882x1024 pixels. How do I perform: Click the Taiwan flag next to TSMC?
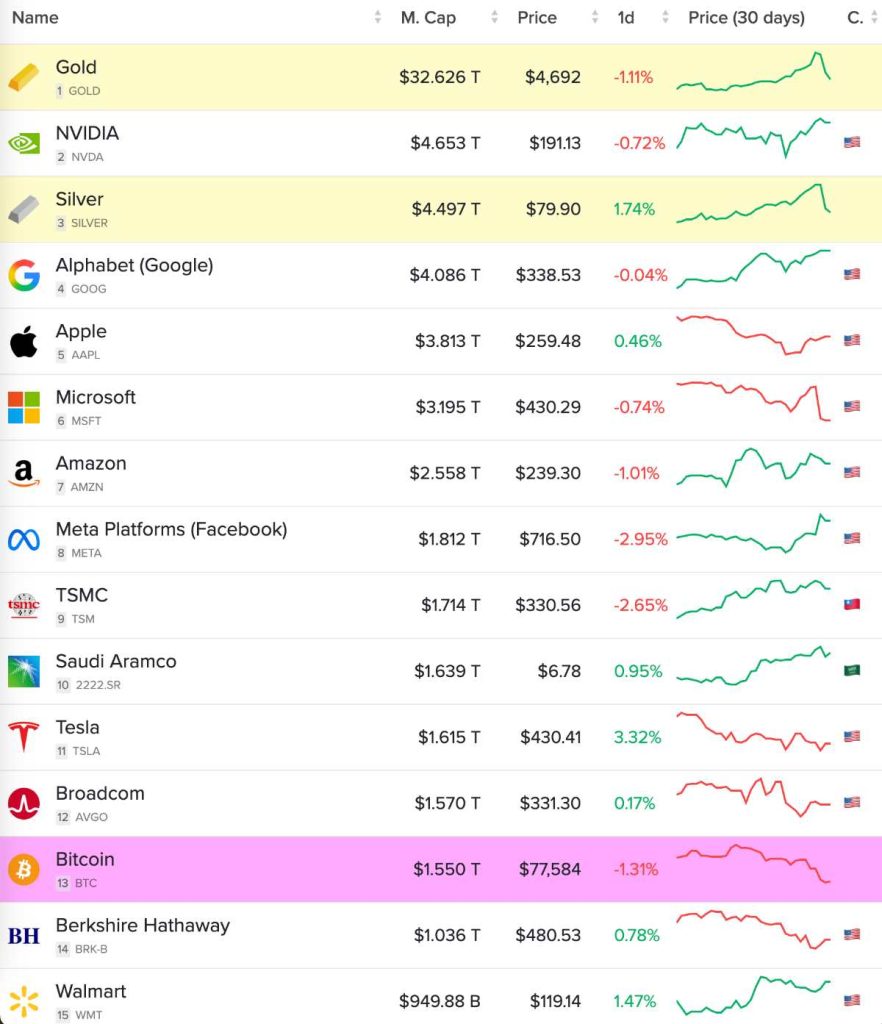pos(852,605)
